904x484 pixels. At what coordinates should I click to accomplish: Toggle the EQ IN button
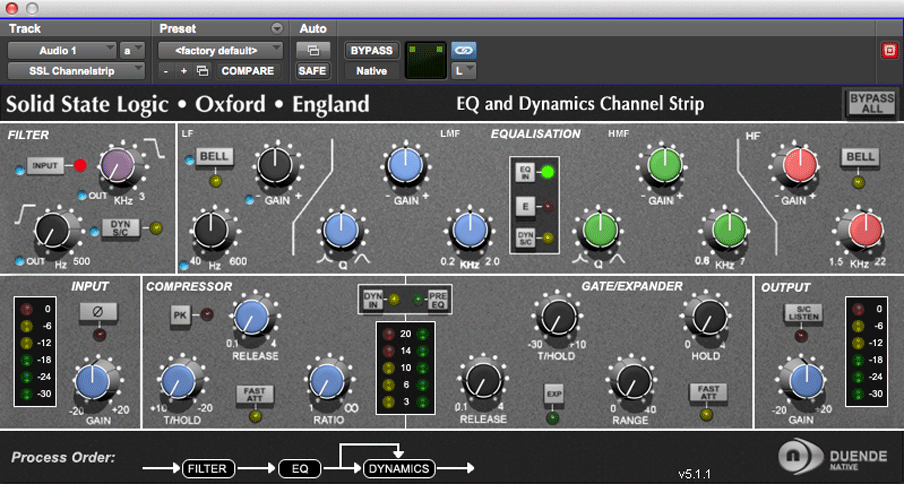525,172
